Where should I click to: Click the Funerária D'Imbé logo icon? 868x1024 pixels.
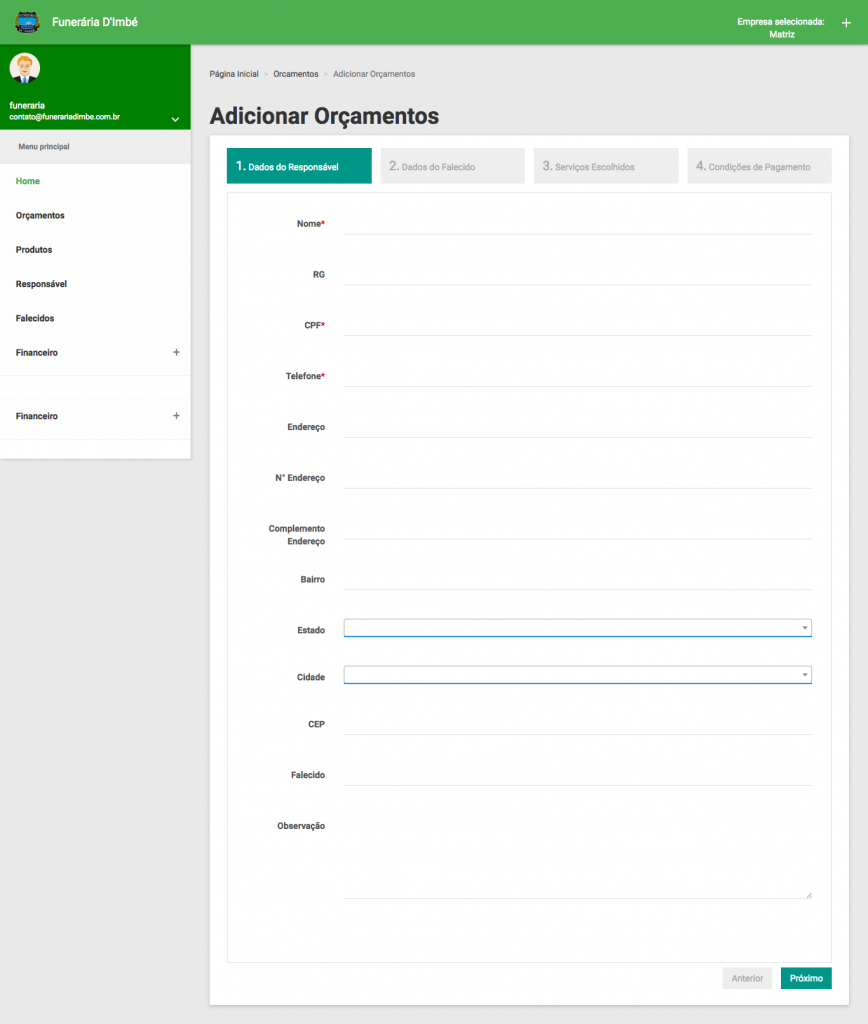pyautogui.click(x=27, y=21)
